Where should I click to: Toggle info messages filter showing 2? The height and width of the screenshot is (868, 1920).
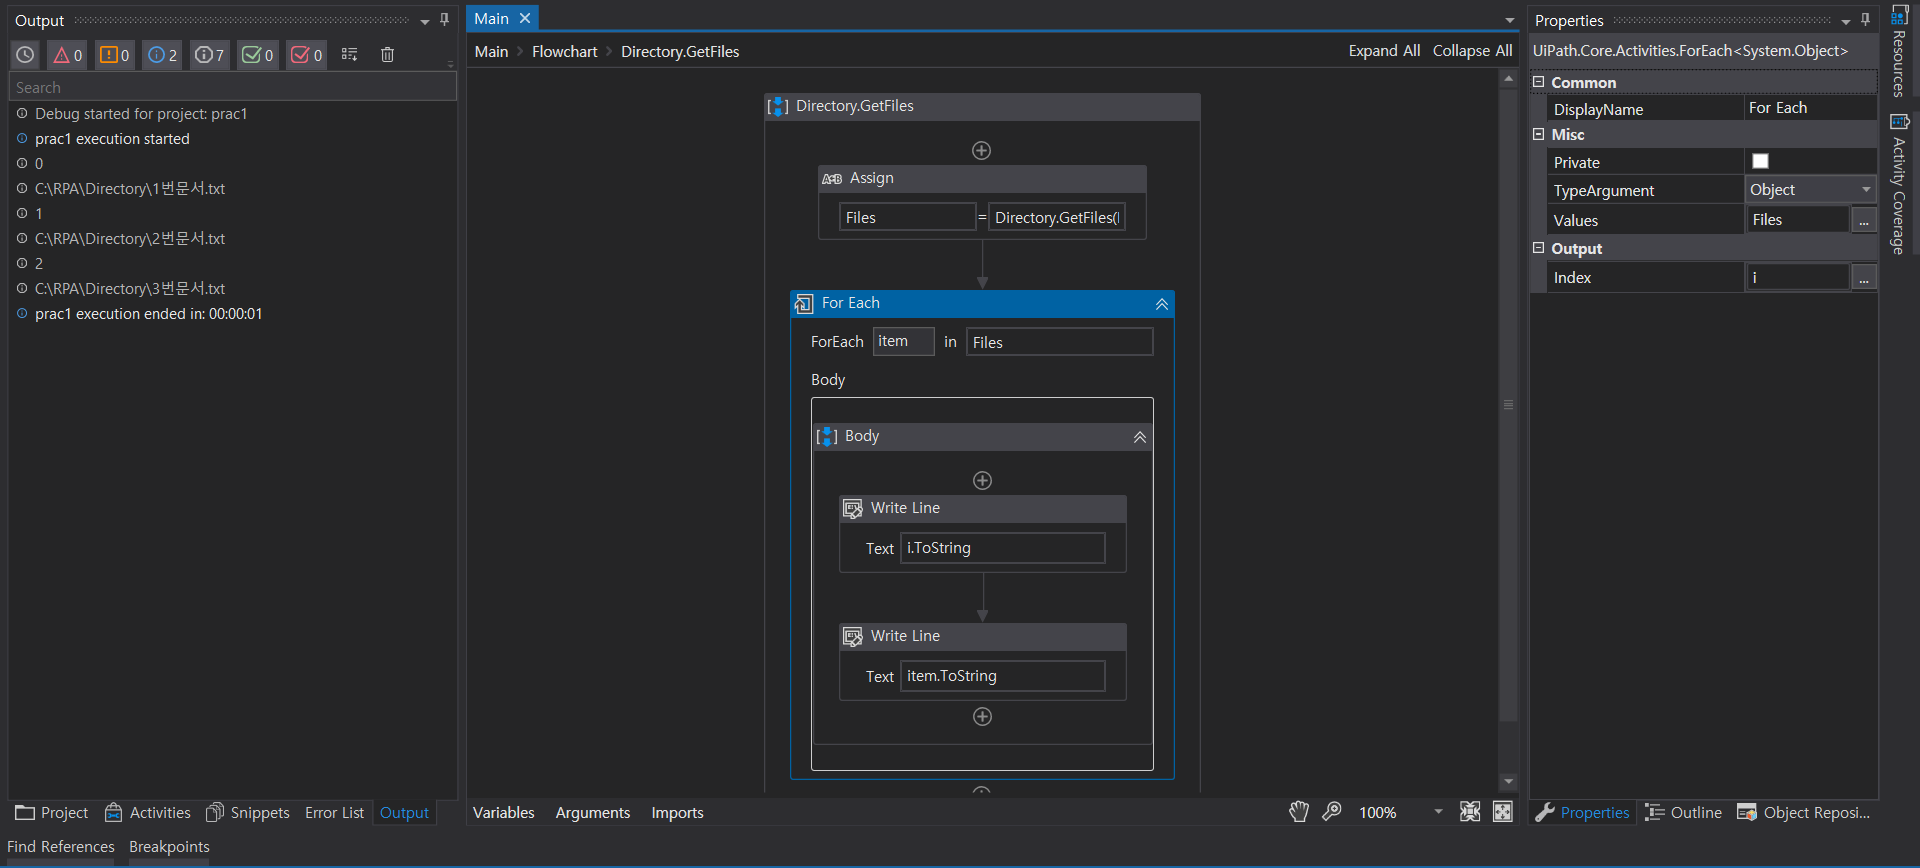coord(162,55)
